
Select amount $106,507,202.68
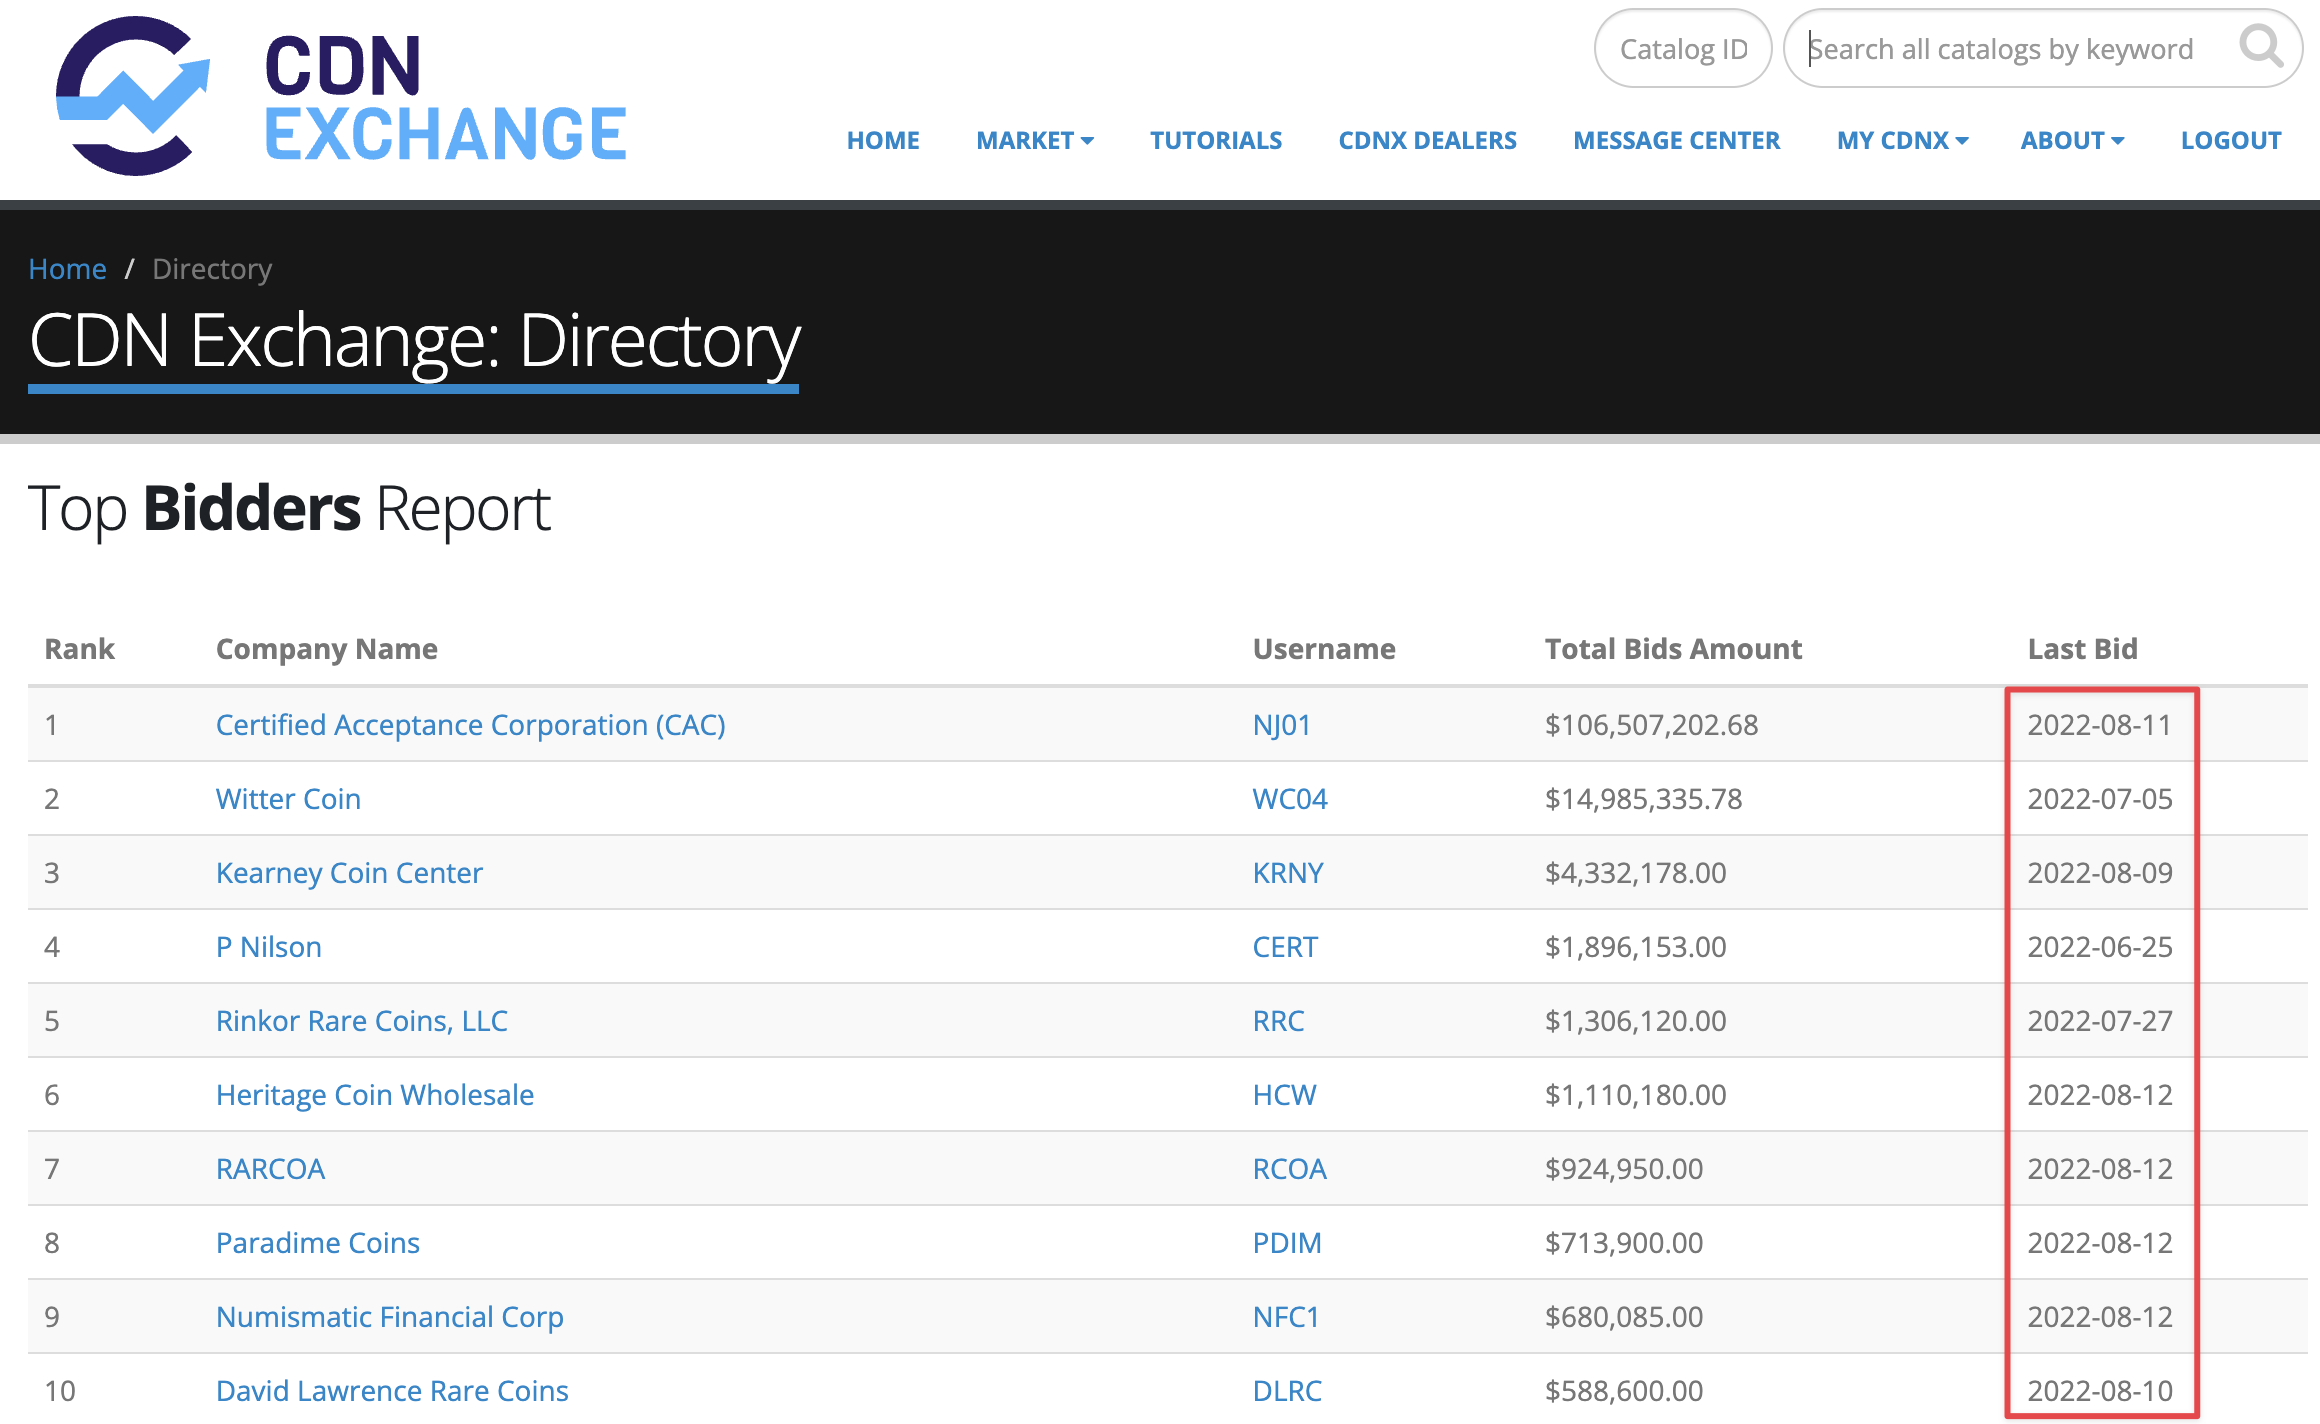point(1651,725)
